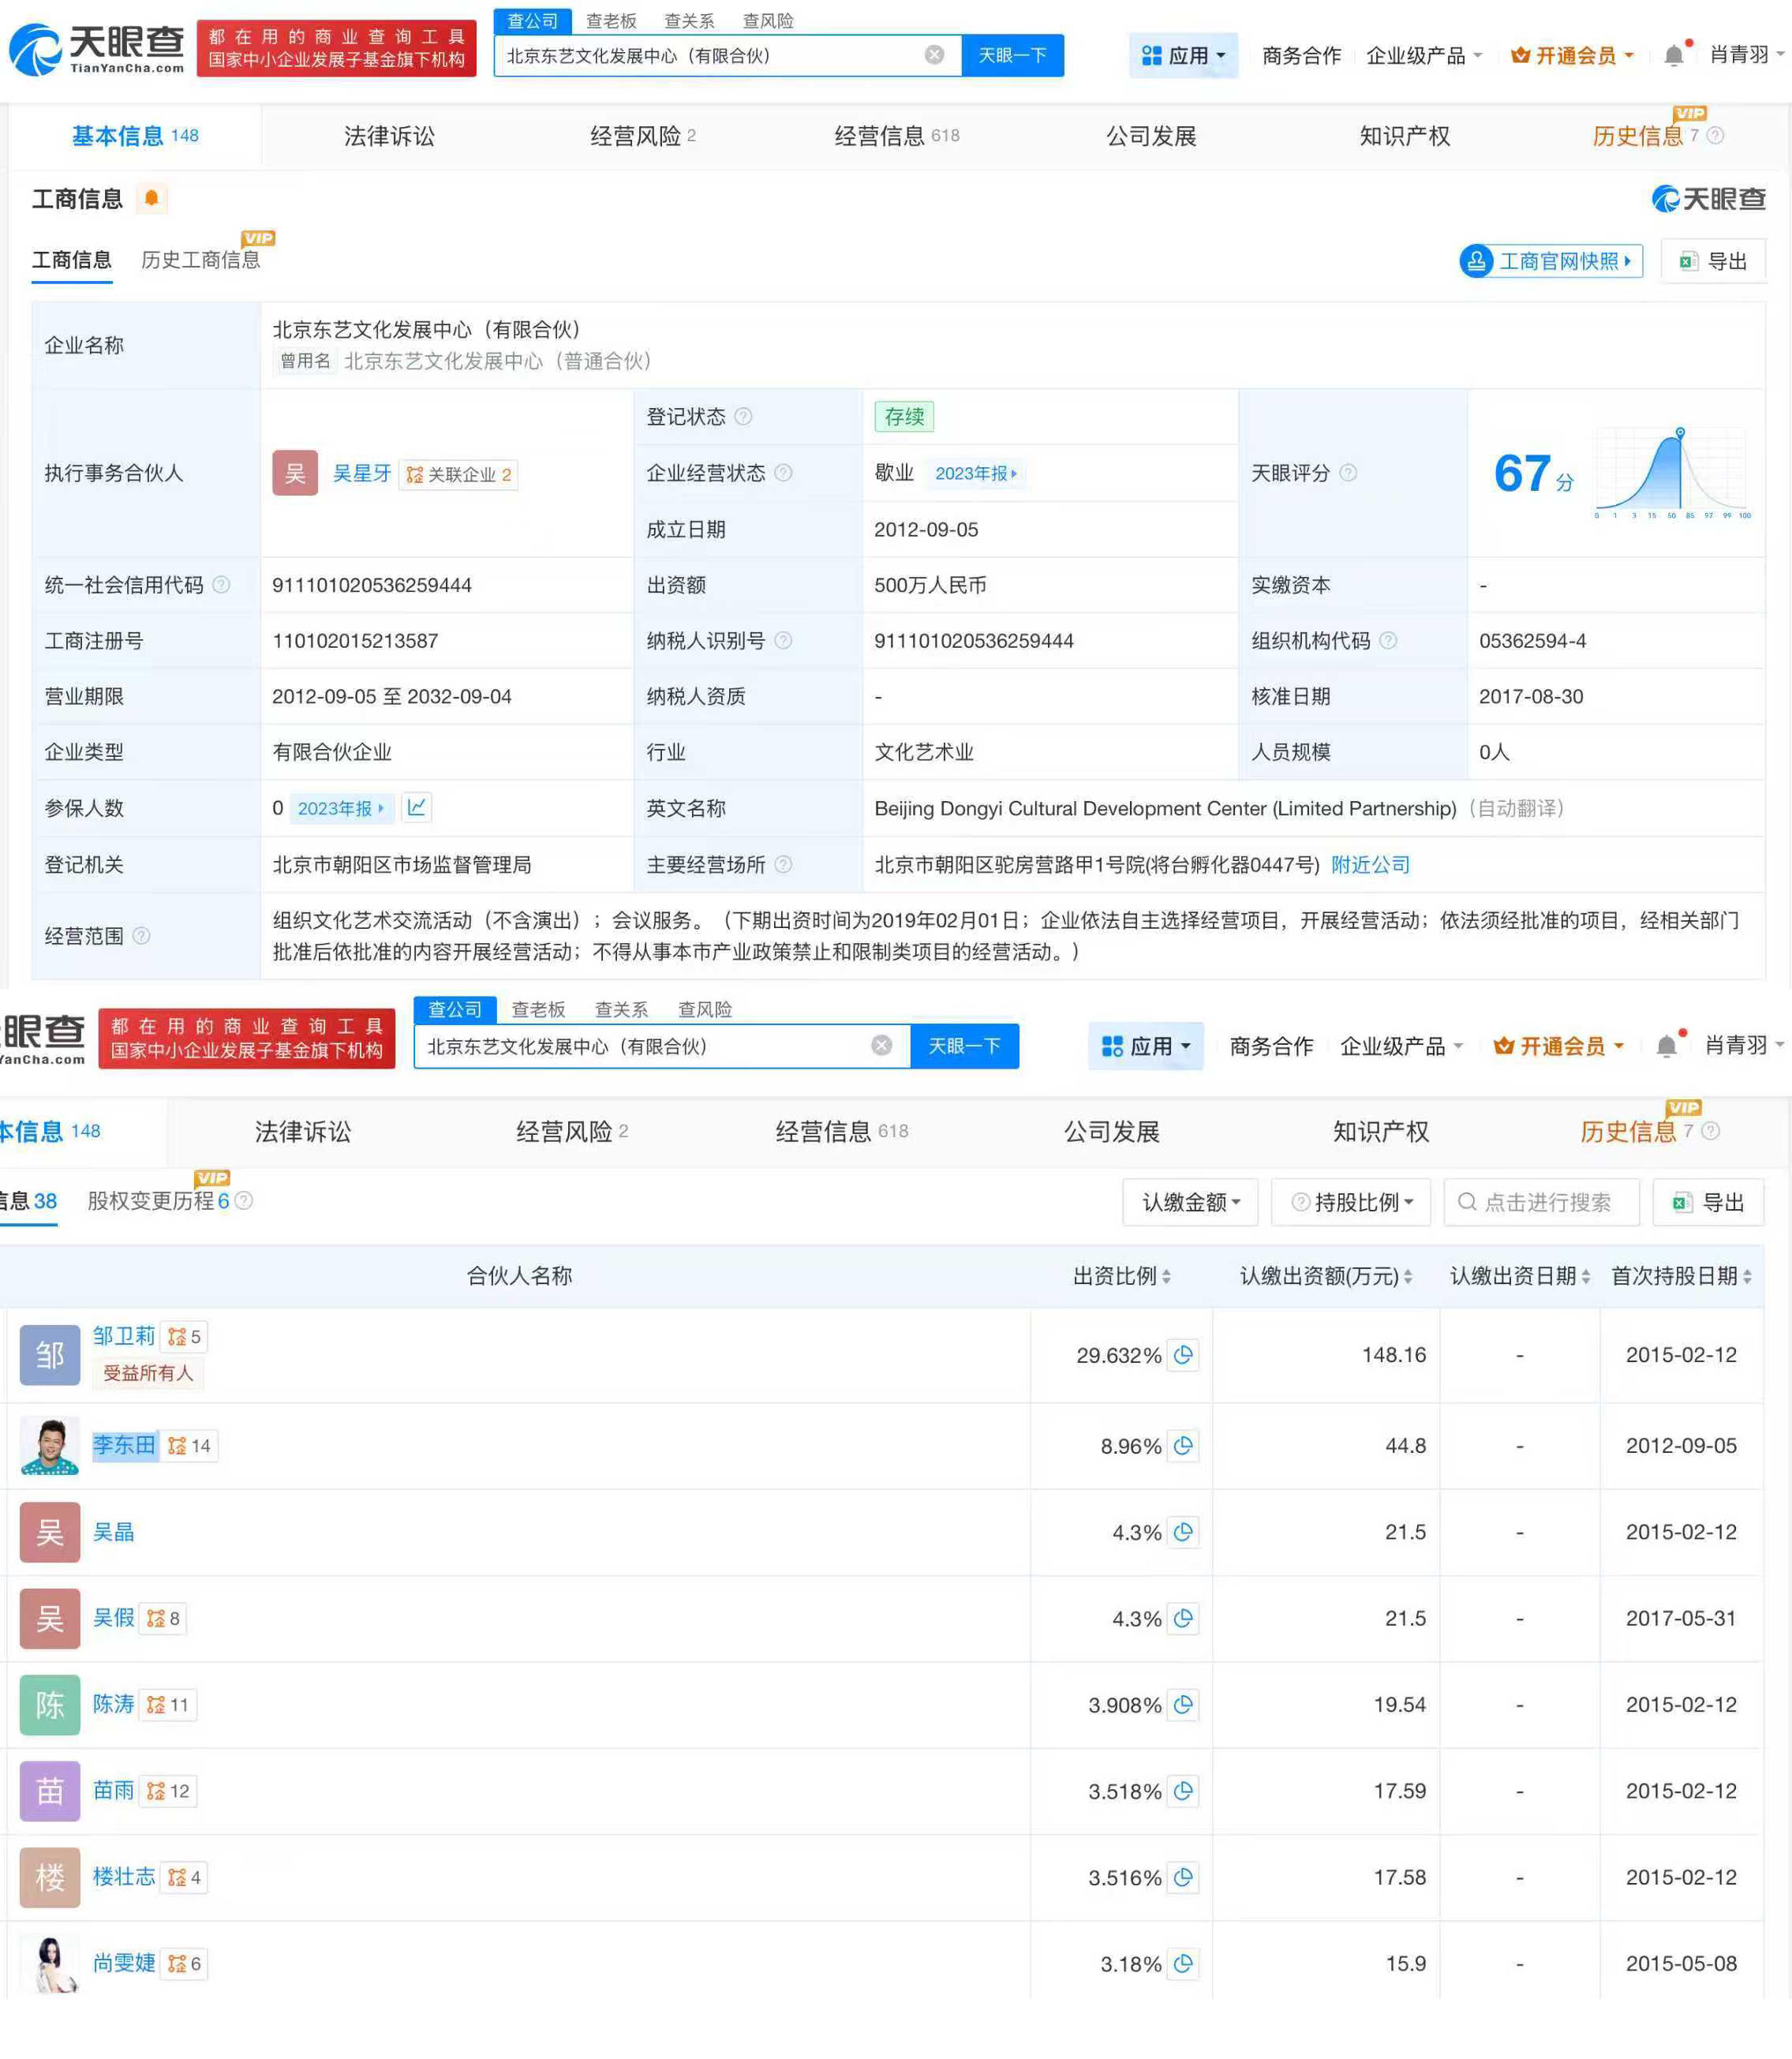Click the orange alert bell beside 工商信息
This screenshot has width=1792, height=2059.
coord(152,198)
